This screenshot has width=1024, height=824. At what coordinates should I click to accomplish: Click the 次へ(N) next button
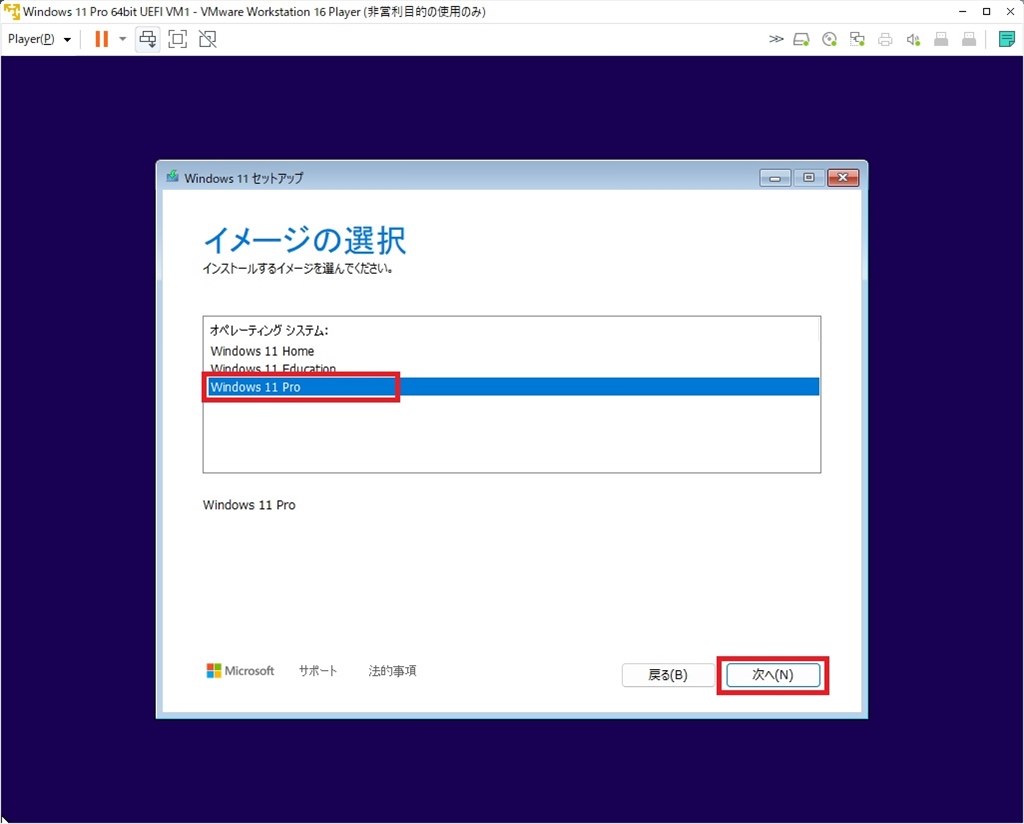tap(773, 675)
